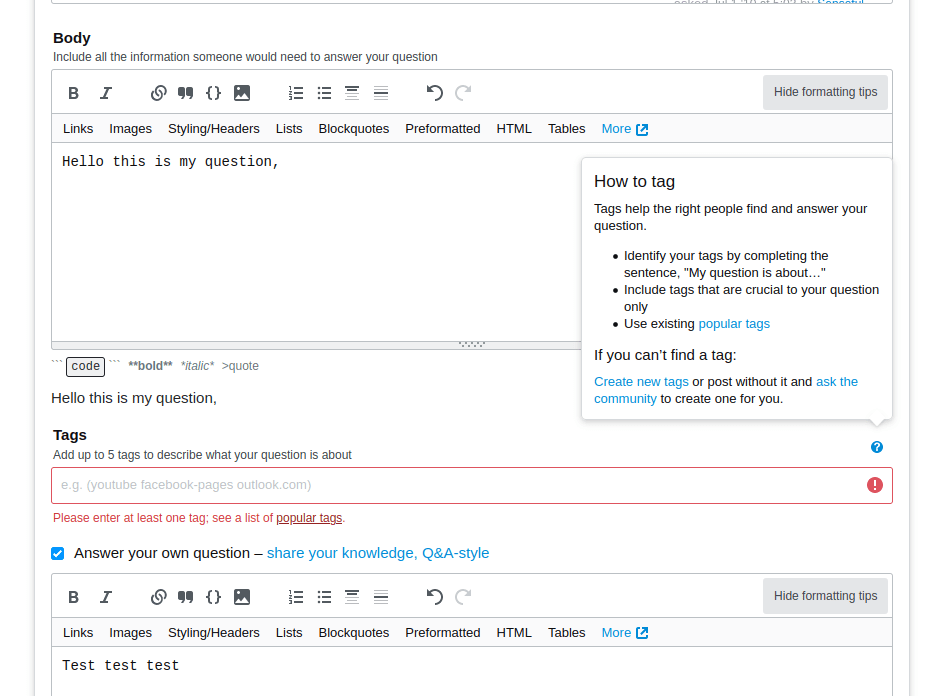946x696 pixels.
Task: Insert image in answer editor toolbar
Action: pos(241,597)
